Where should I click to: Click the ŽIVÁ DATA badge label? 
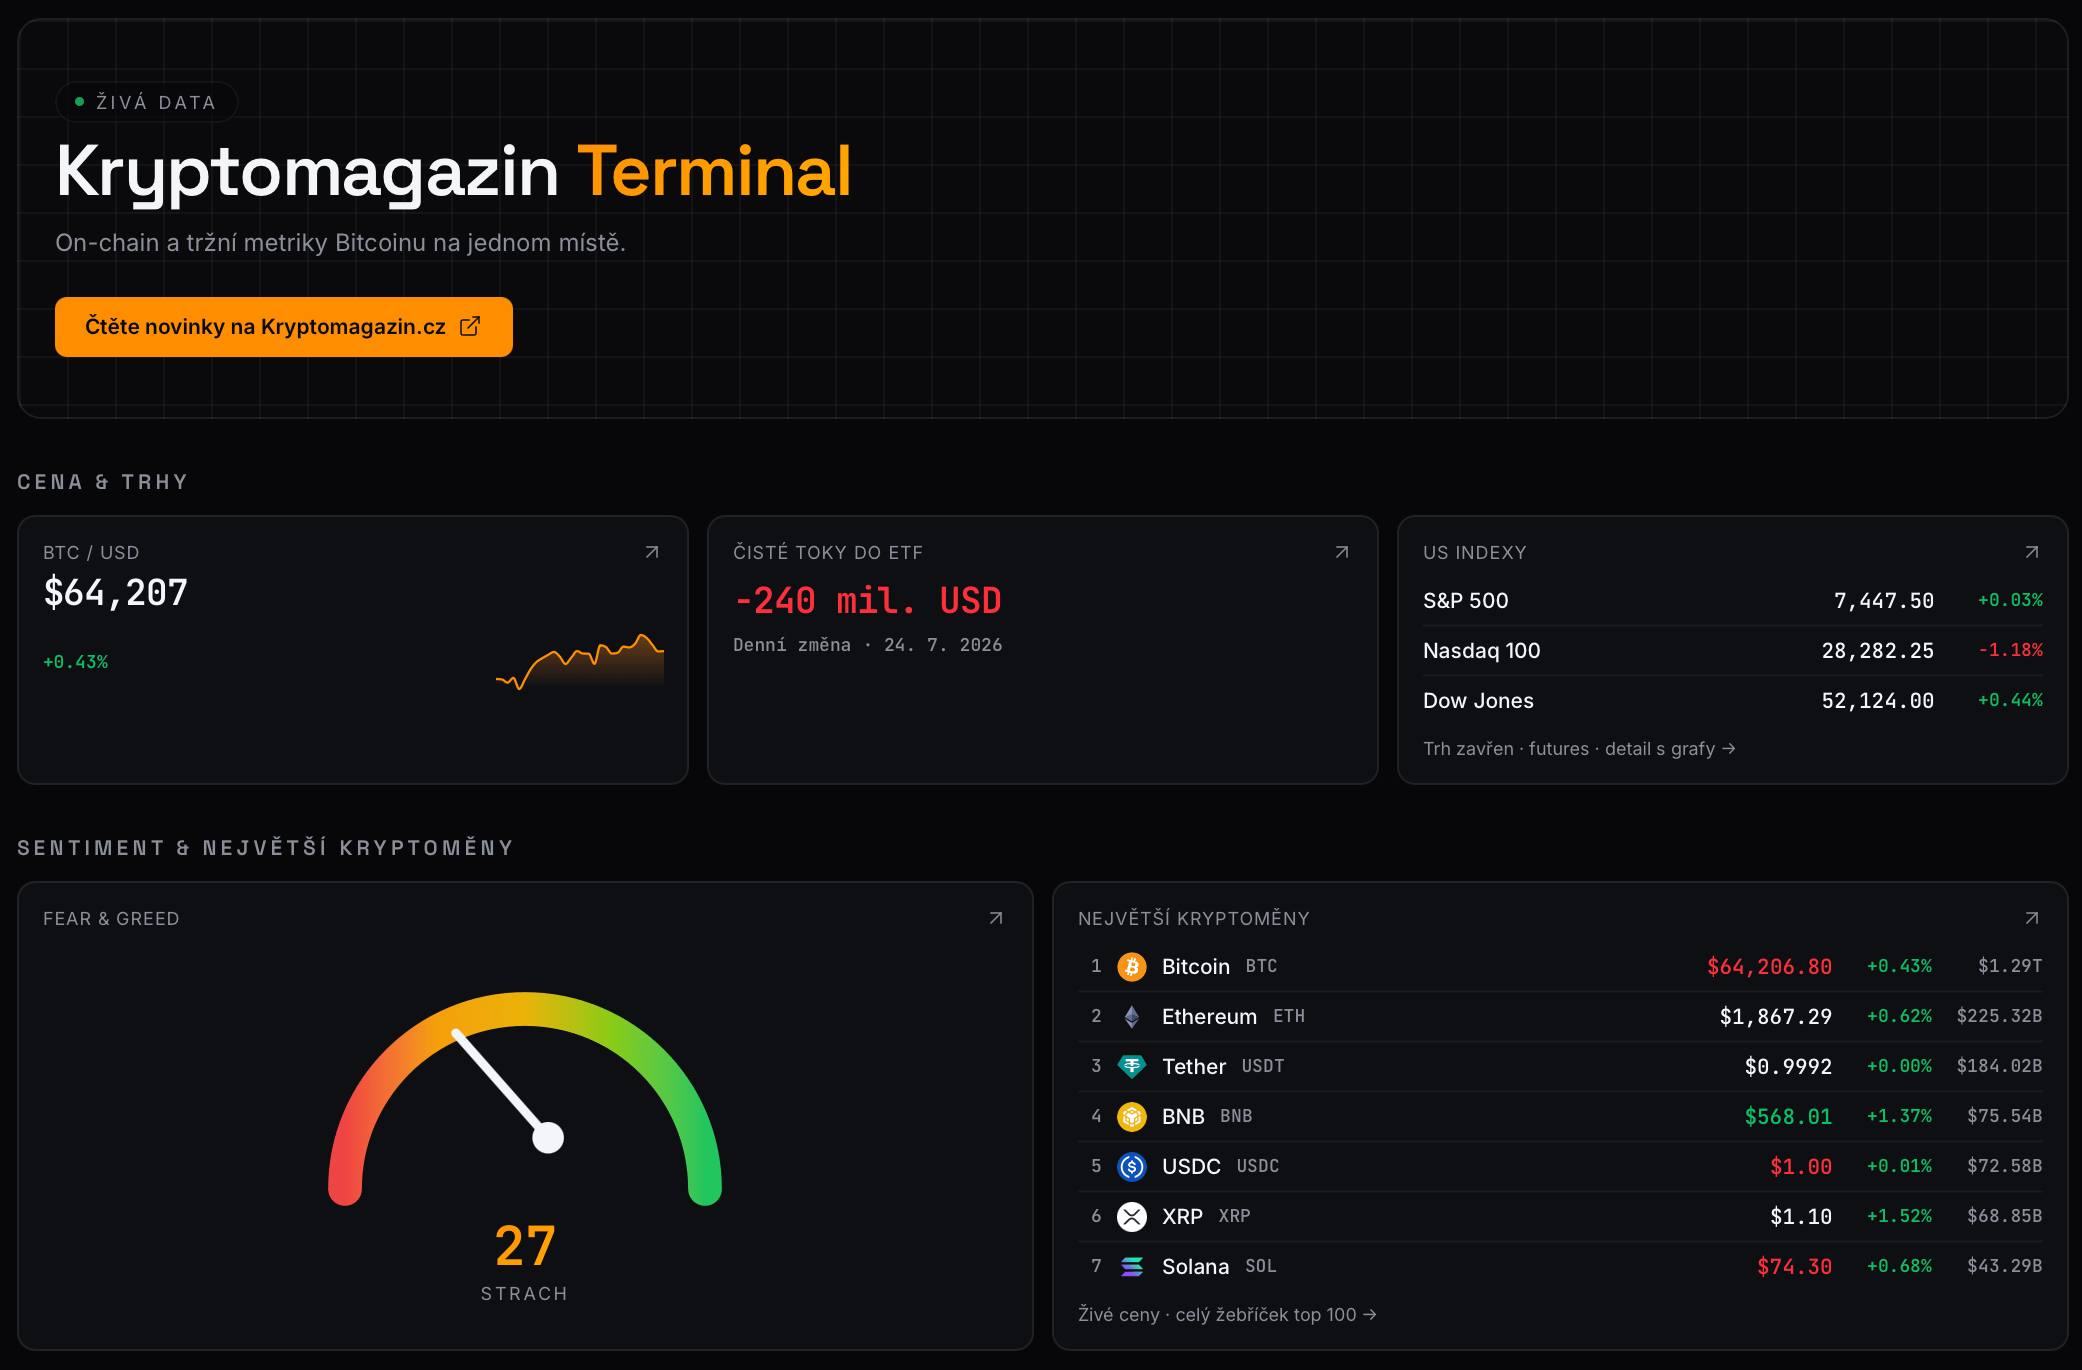[156, 102]
